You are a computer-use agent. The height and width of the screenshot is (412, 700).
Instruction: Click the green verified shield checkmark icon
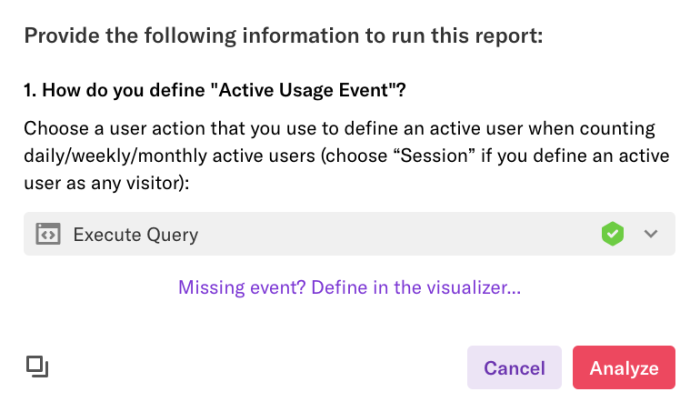pos(612,234)
